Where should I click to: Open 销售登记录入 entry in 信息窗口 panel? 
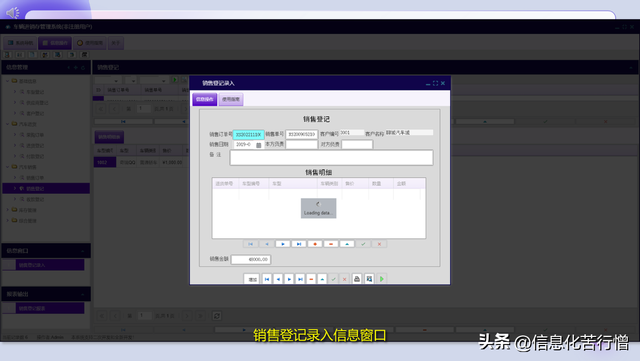50,265
